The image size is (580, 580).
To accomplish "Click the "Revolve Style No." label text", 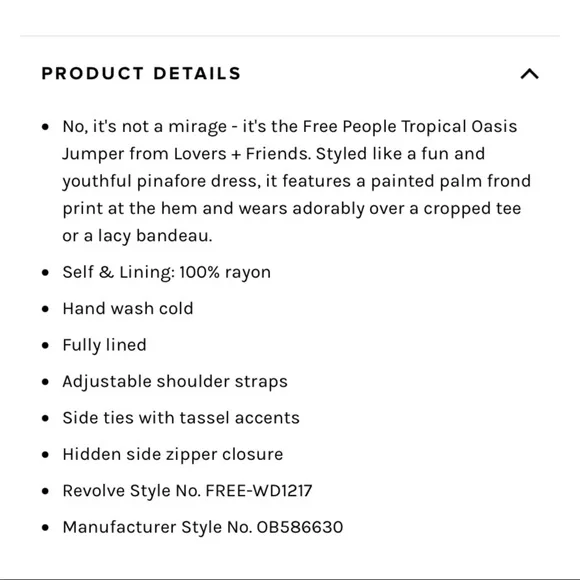I will (132, 491).
